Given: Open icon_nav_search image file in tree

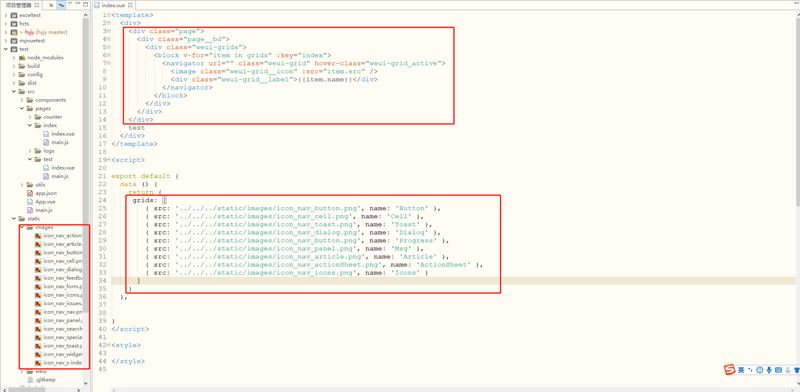Looking at the screenshot, I should (x=63, y=329).
